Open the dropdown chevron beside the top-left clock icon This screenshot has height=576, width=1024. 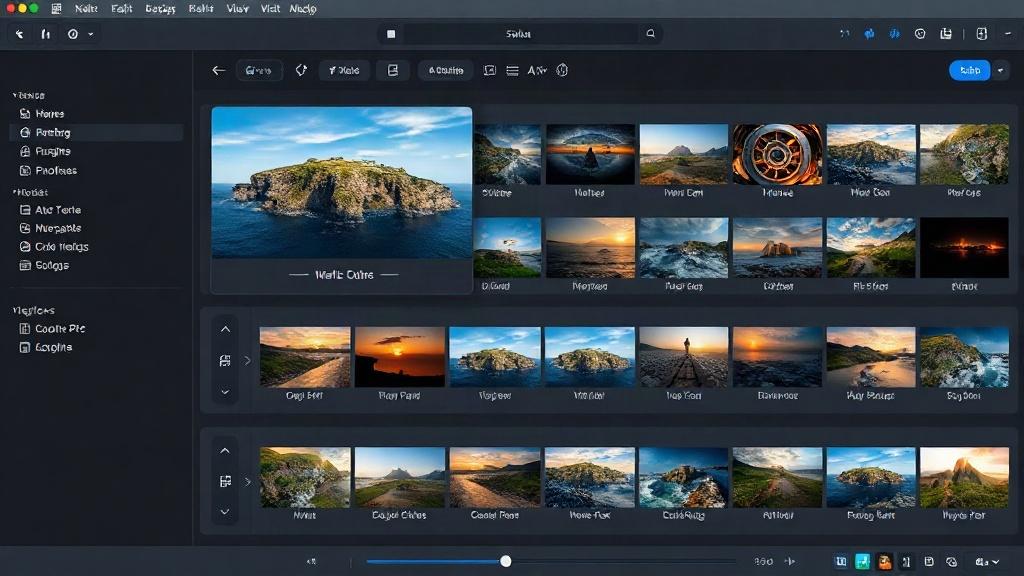(x=91, y=34)
